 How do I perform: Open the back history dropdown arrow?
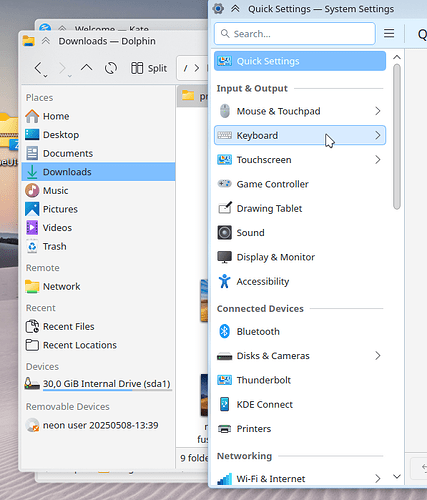(46, 76)
